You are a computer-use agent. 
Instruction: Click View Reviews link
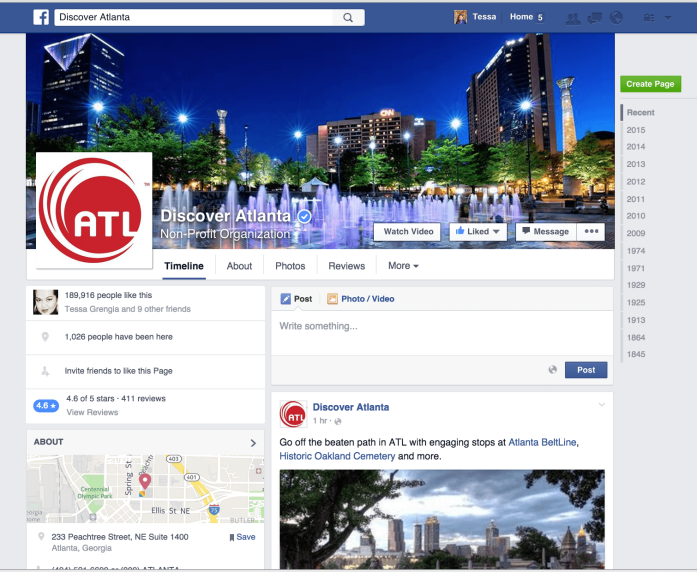point(92,412)
